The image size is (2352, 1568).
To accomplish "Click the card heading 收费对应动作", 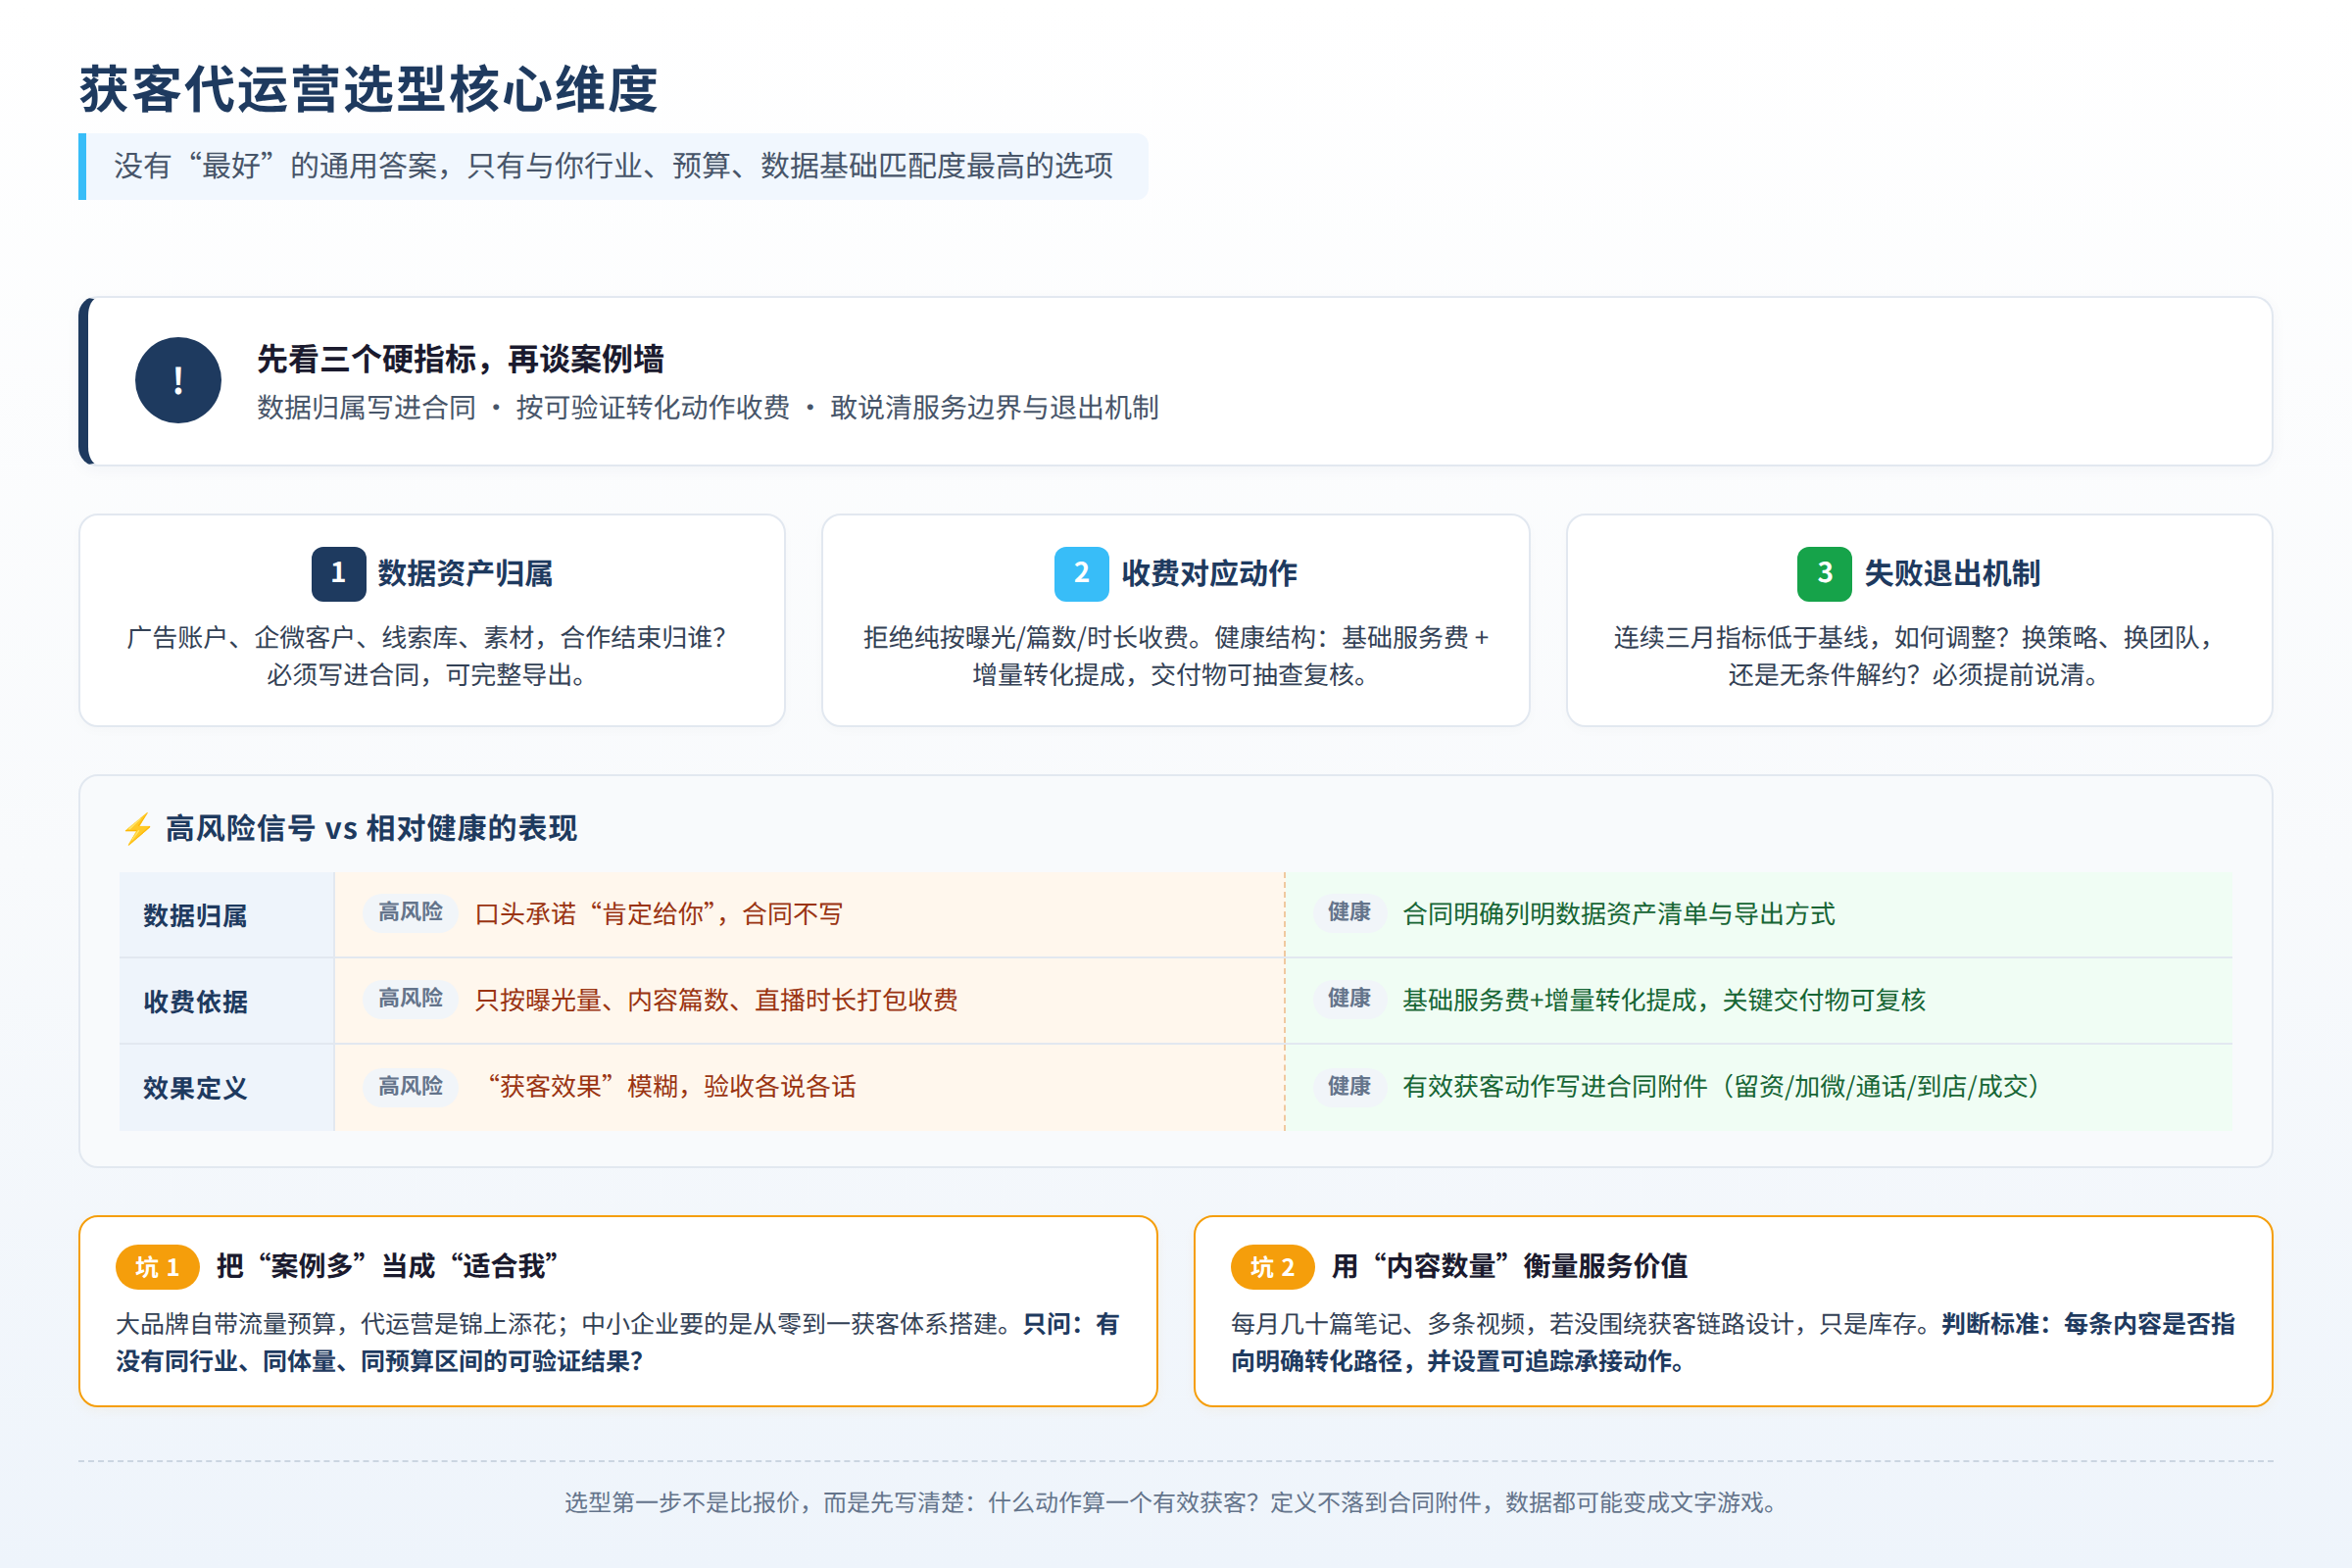I will 1209,573.
